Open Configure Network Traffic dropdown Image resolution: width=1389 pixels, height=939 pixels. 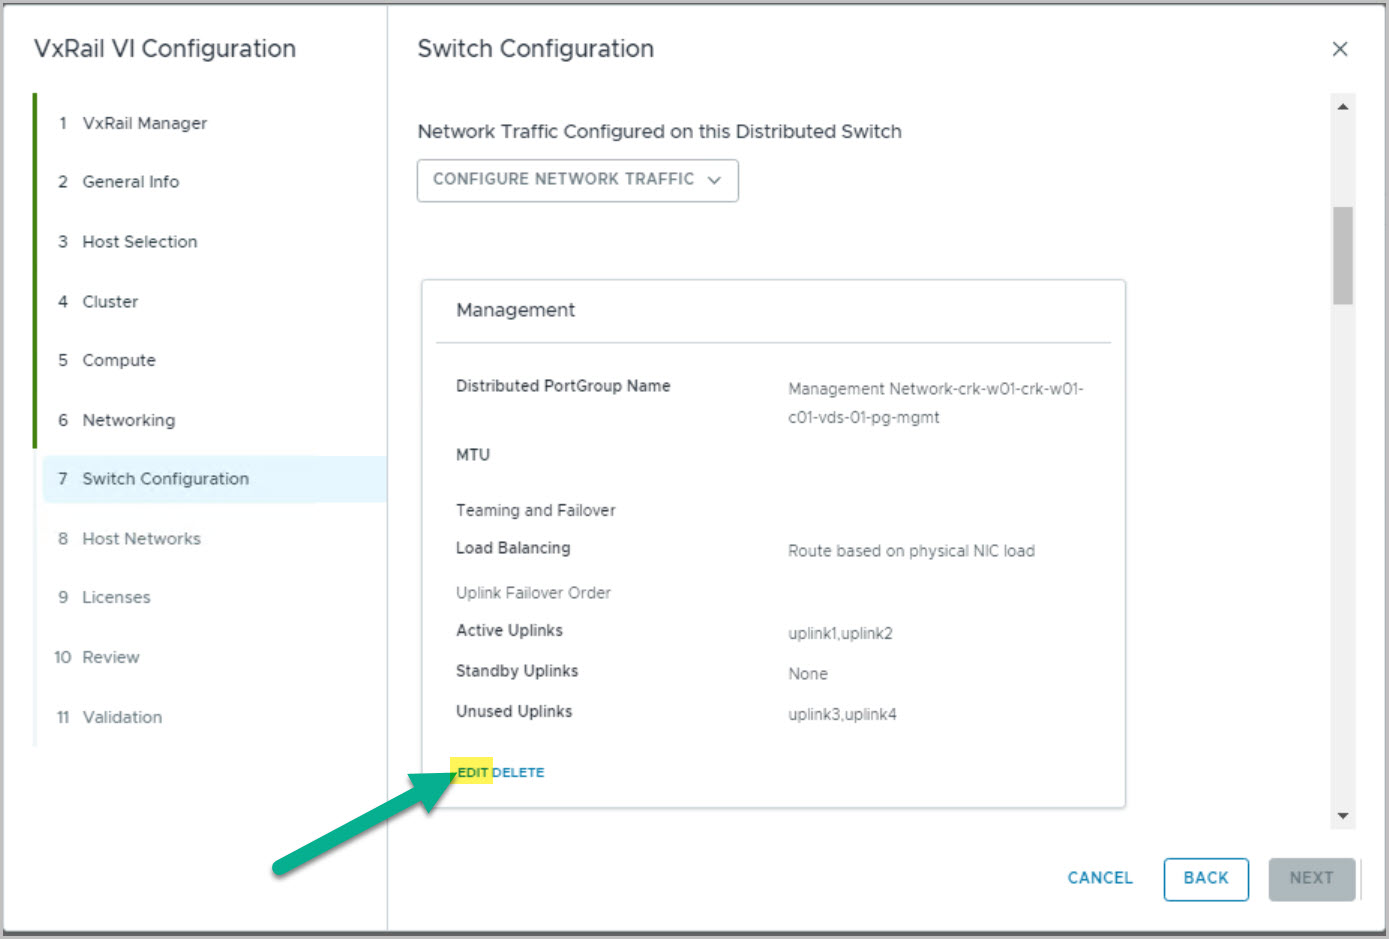click(x=564, y=180)
